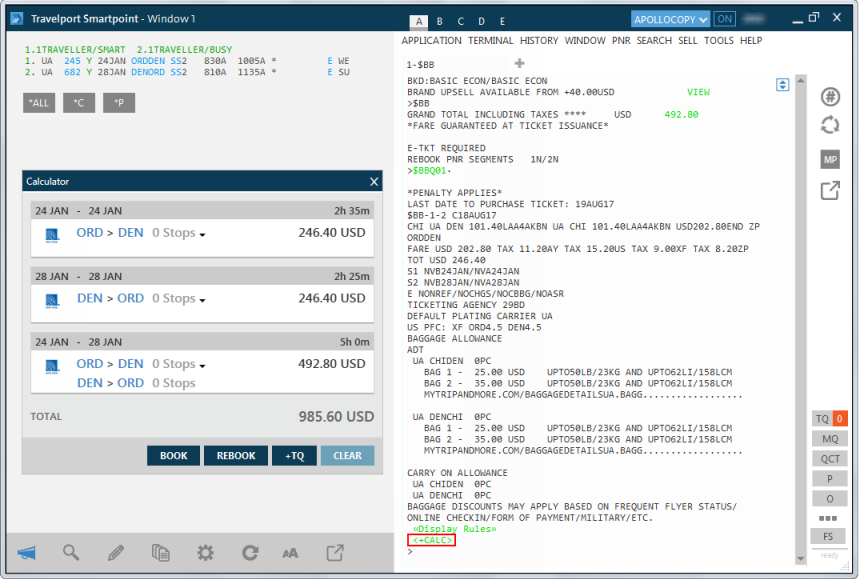Screen dimensions: 860x579
Task: Open the APOLLOCOPY dropdown
Action: [671, 19]
